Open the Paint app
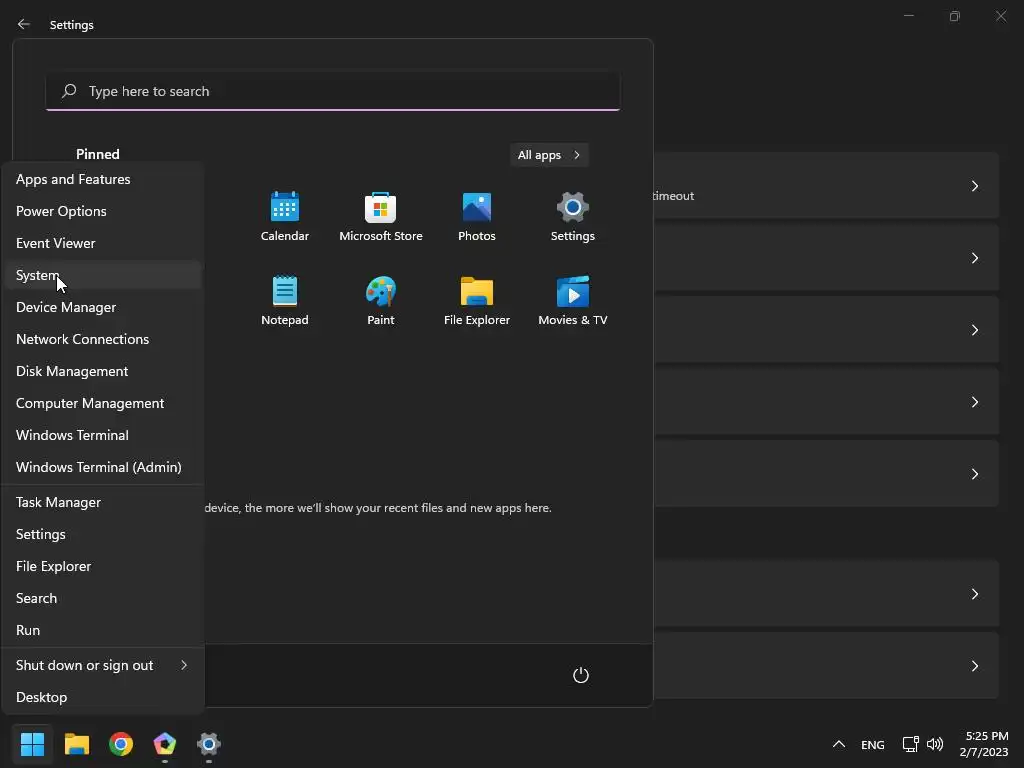 click(381, 300)
